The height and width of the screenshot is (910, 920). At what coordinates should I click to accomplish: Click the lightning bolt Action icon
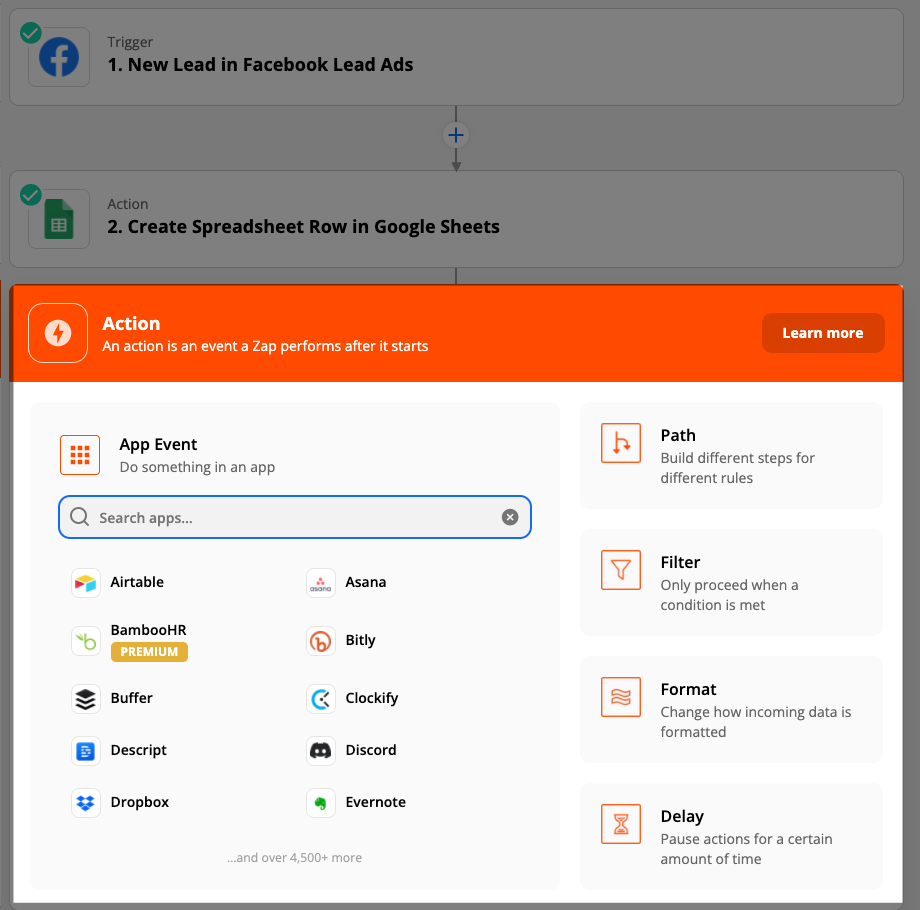[x=58, y=333]
